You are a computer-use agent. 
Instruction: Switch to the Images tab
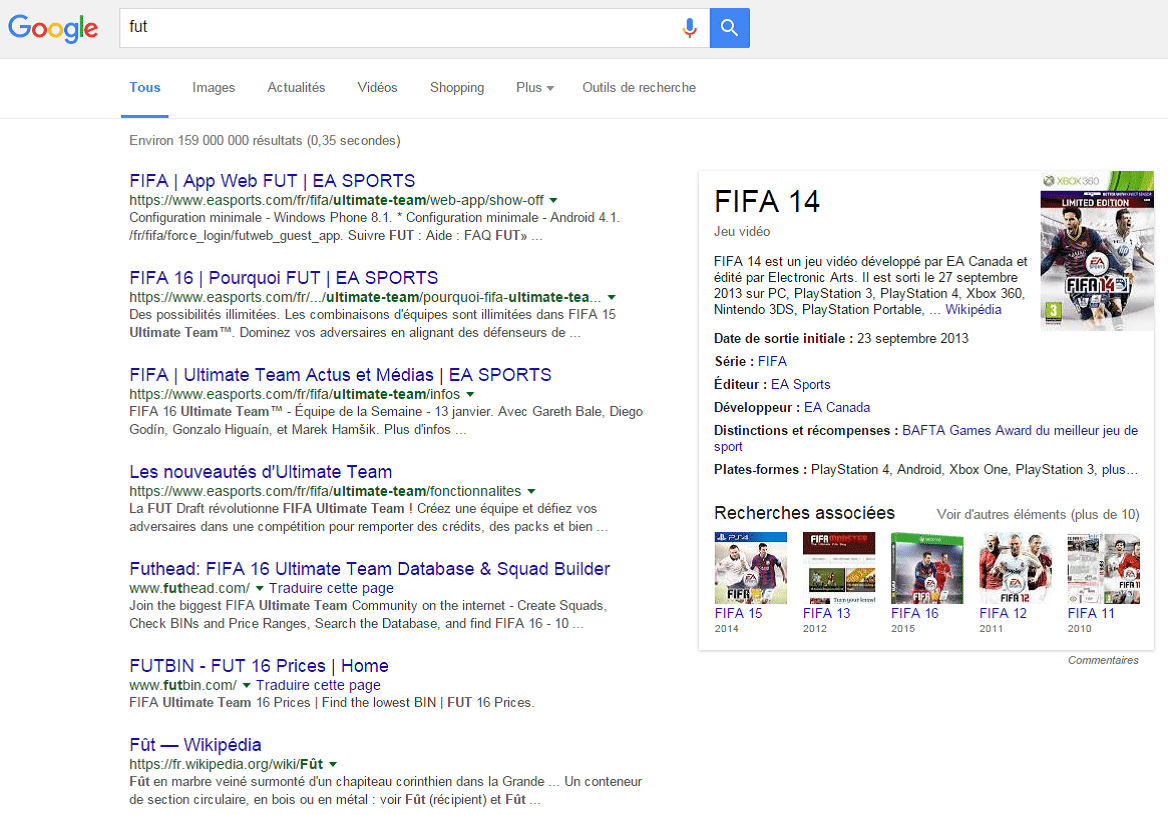pos(214,88)
